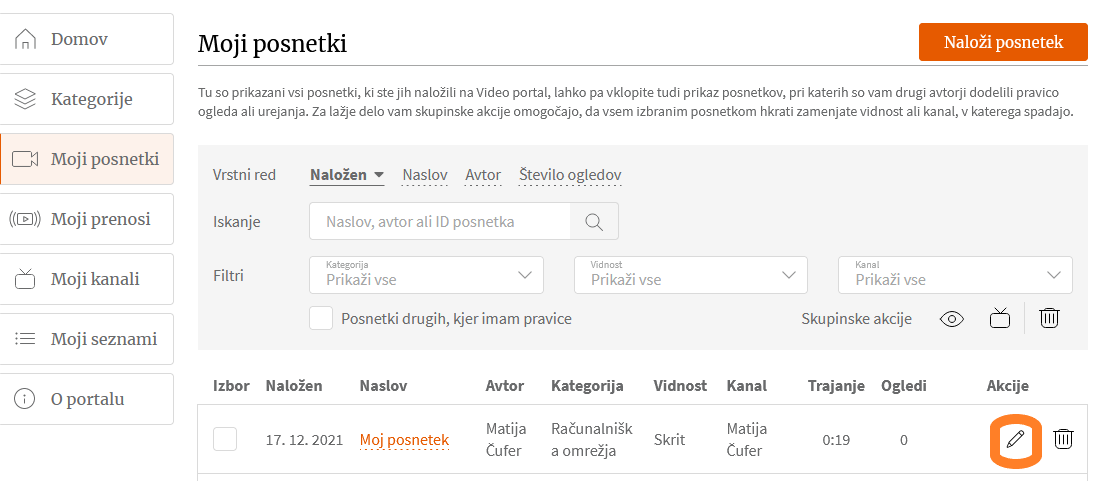
Task: Open the O portalu info page
Action: pyautogui.click(x=87, y=399)
